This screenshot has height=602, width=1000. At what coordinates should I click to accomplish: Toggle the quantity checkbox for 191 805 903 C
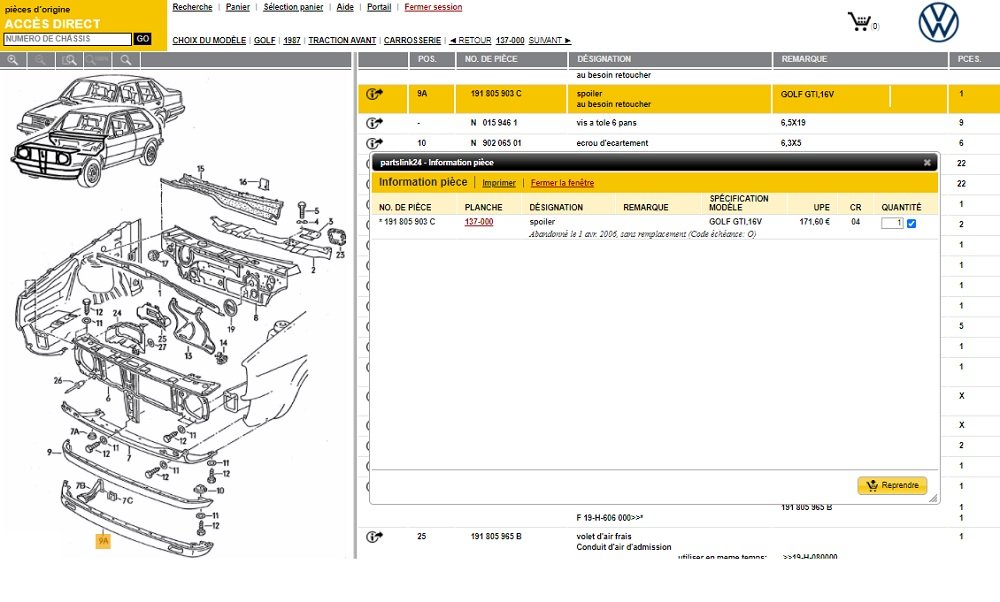tap(911, 223)
